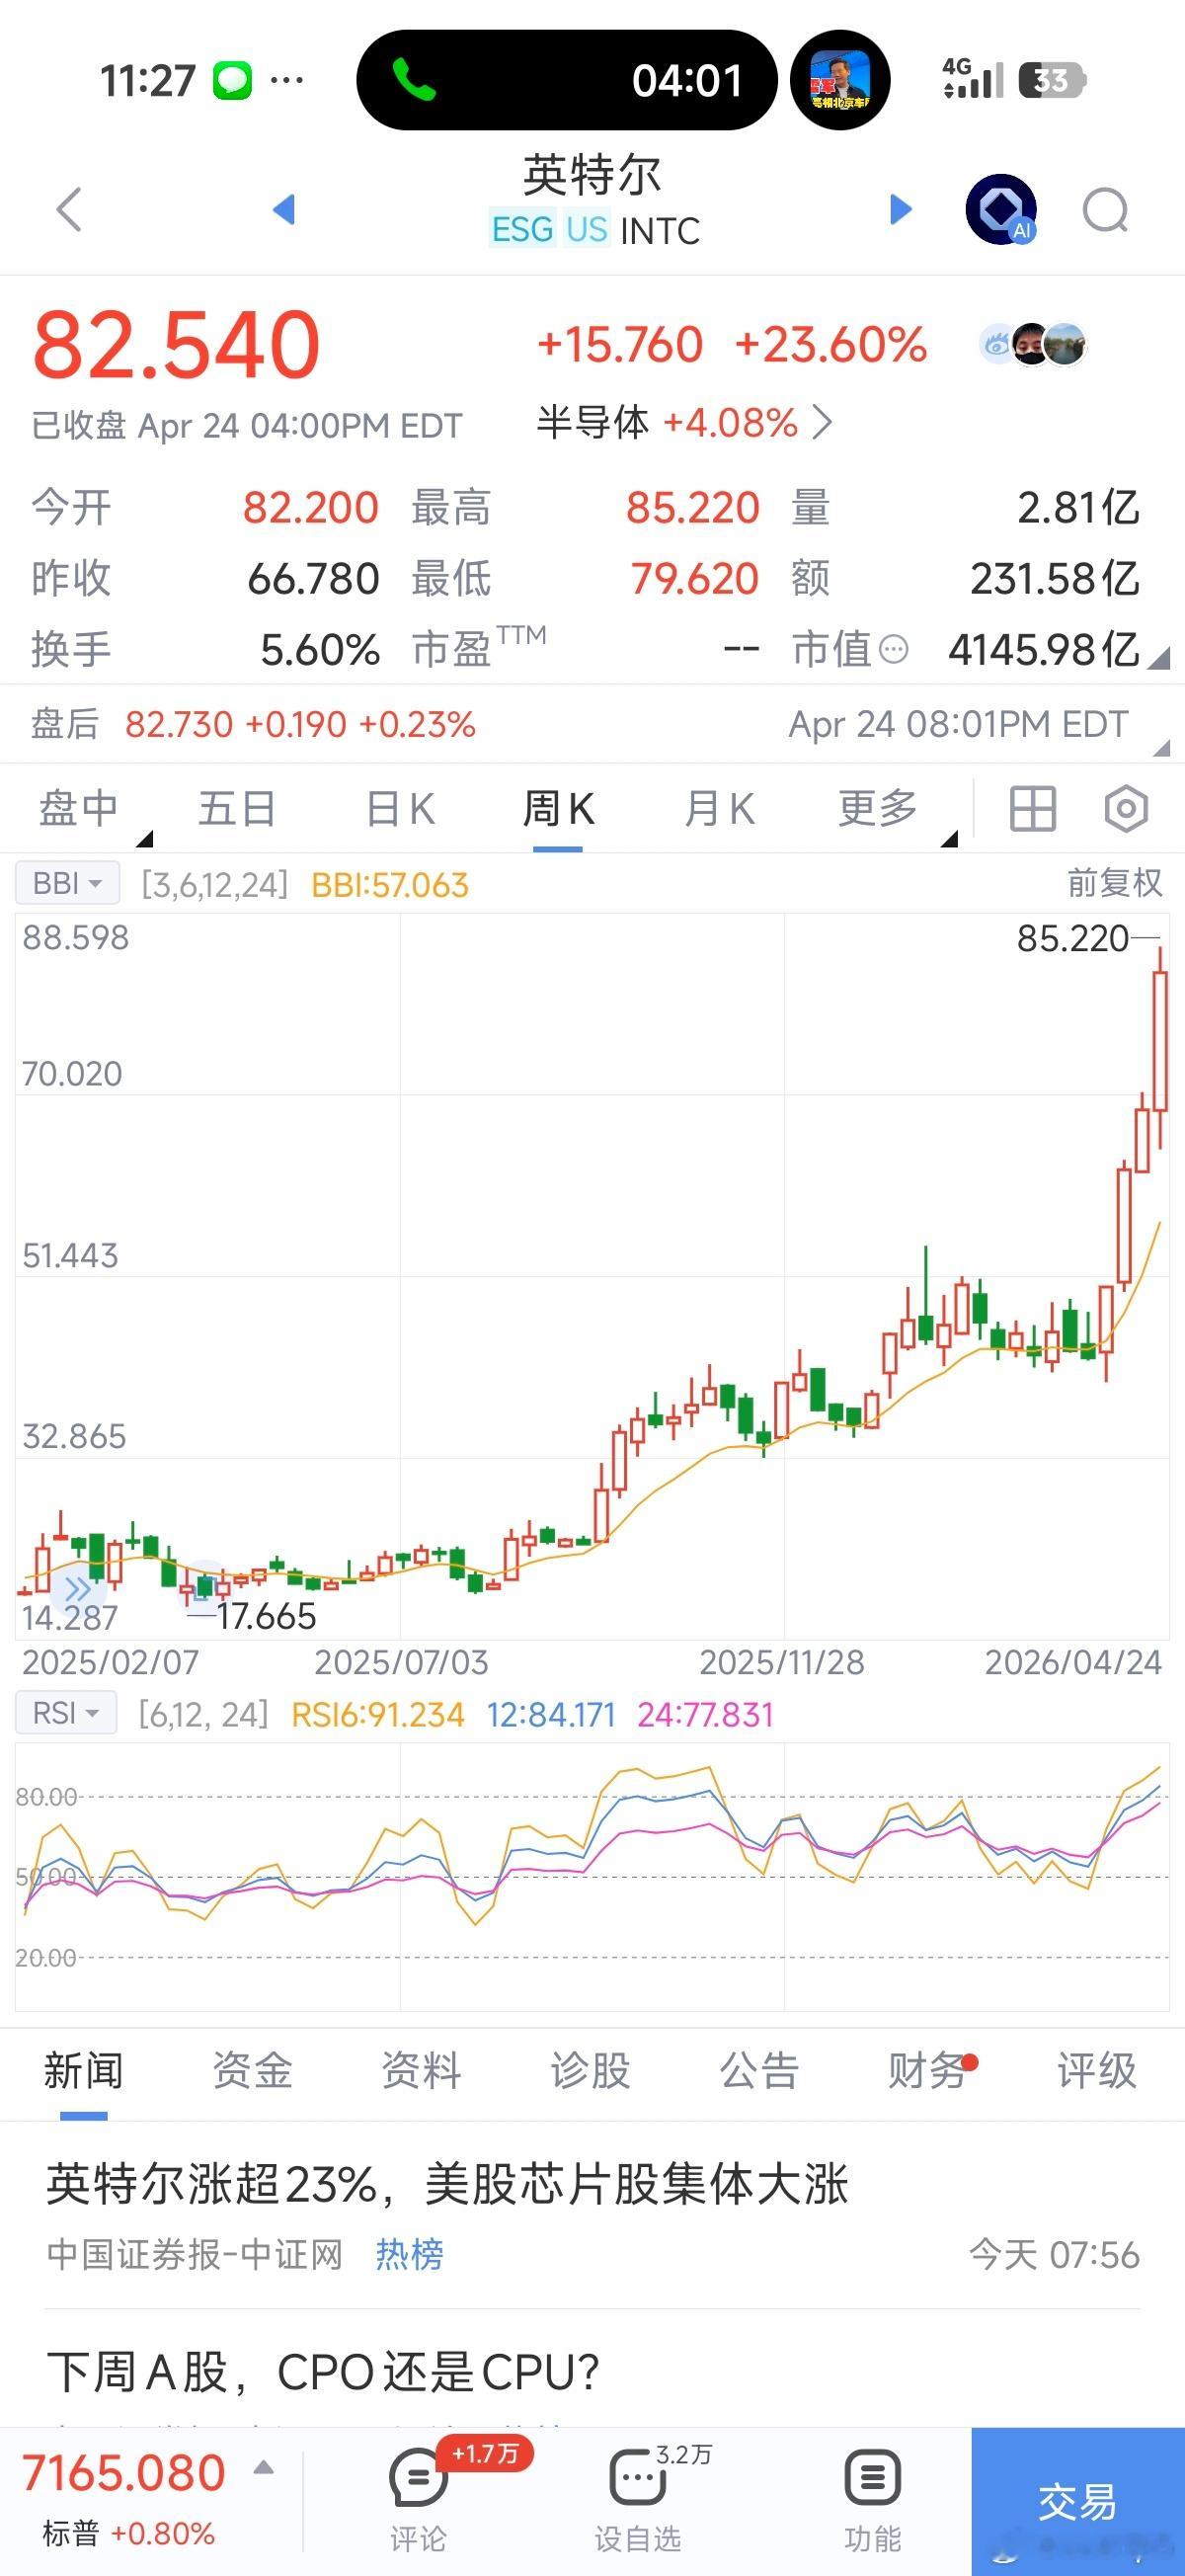1185x2576 pixels.
Task: Switch to 资金 capital flow tab
Action: (252, 2071)
